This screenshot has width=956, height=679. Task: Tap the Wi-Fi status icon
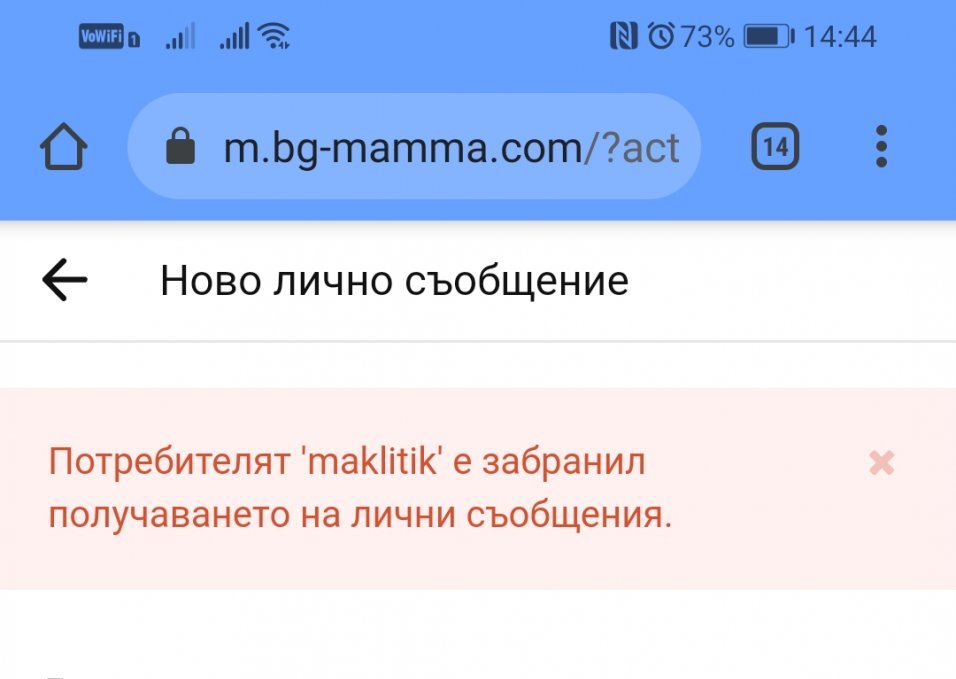pyautogui.click(x=273, y=38)
